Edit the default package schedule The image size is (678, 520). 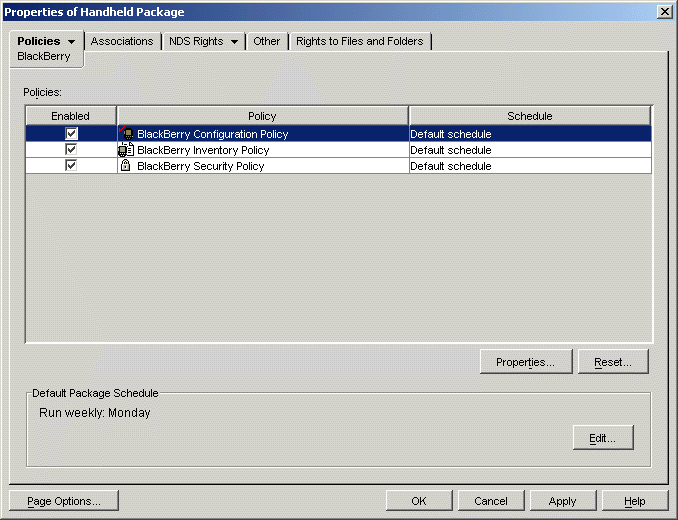pos(603,438)
